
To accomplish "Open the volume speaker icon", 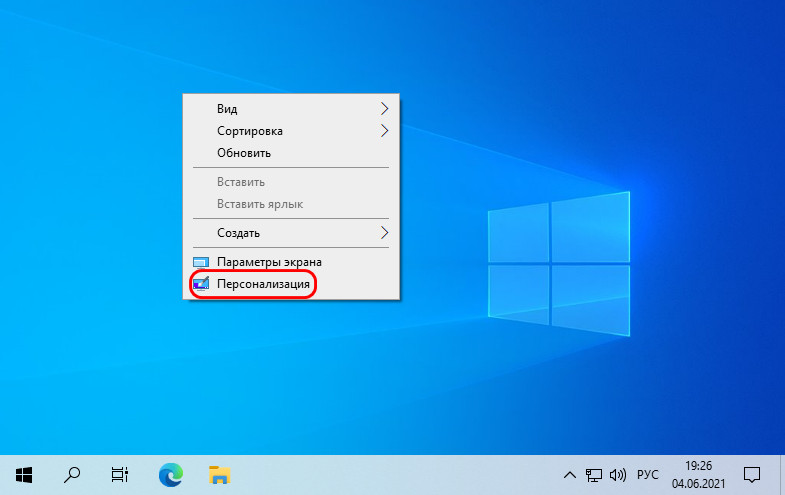I will pos(618,474).
